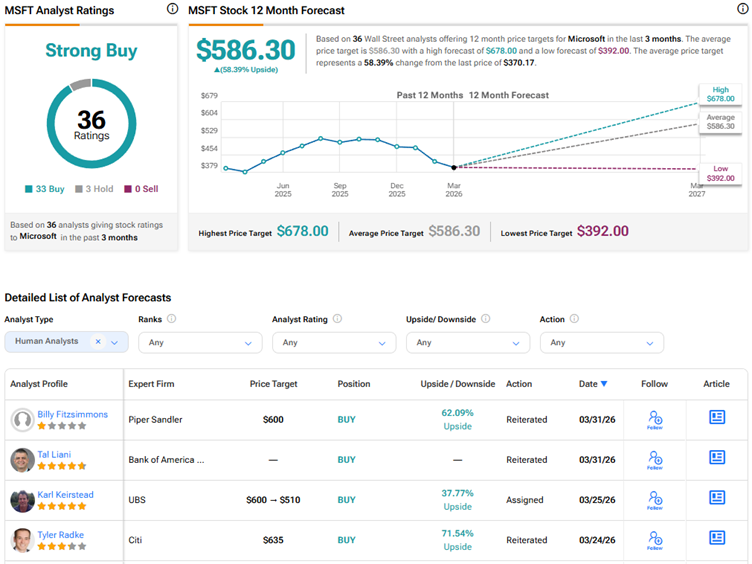This screenshot has height=564, width=752.
Task: Click info icon beside MSFT Analyst Ratings
Action: coord(172,10)
